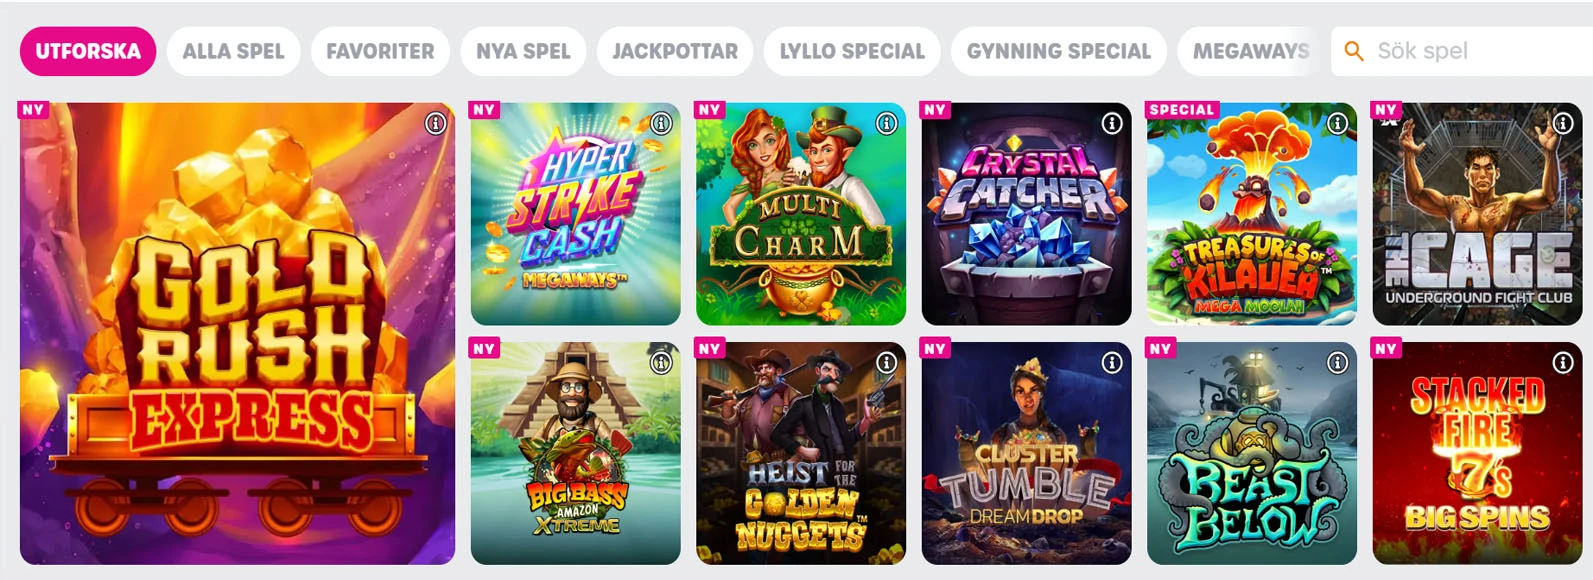
Task: Click info icon on The Cage tile
Action: (1563, 124)
